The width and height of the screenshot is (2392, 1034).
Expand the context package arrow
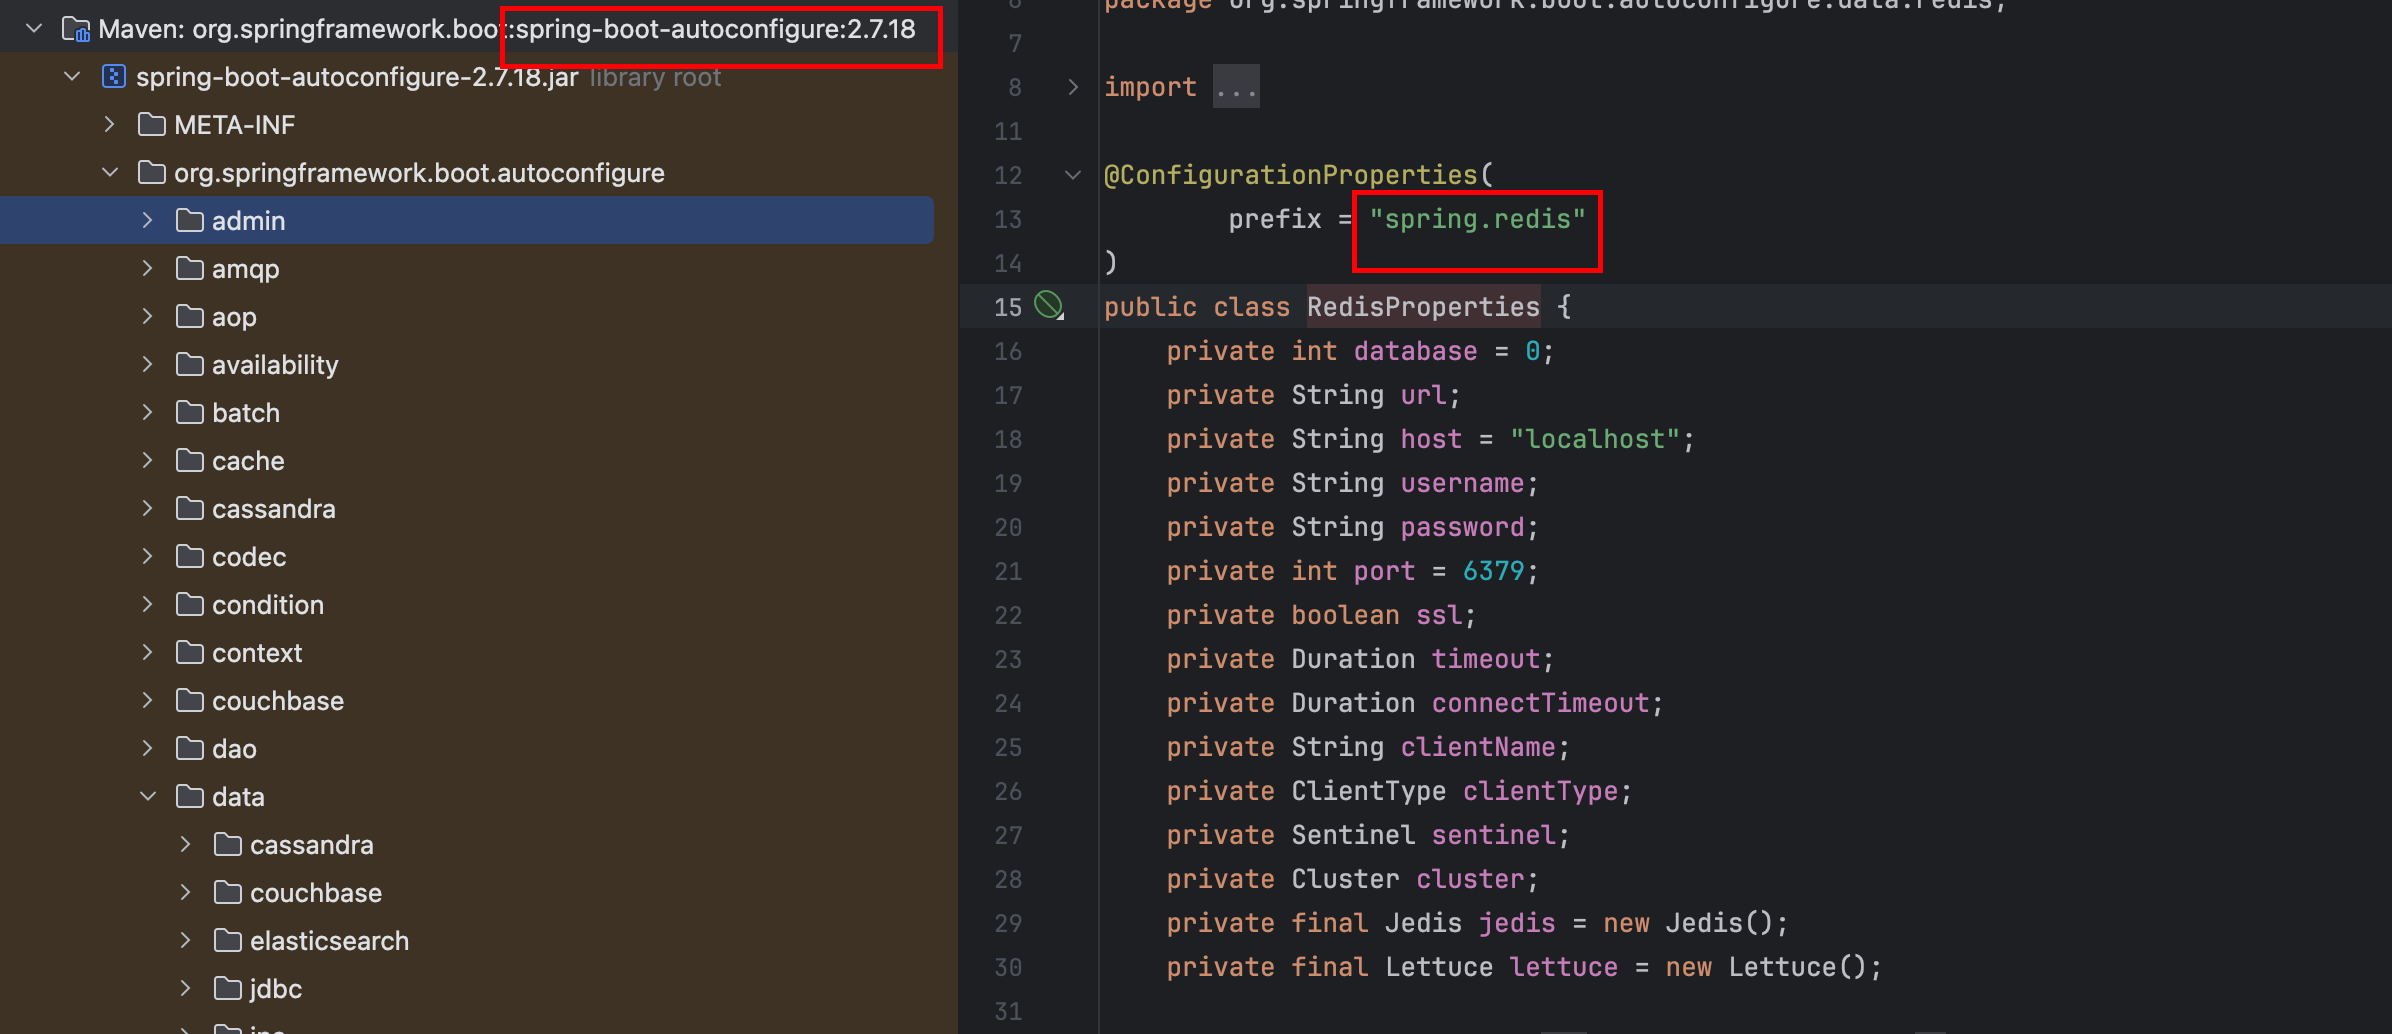click(x=148, y=653)
